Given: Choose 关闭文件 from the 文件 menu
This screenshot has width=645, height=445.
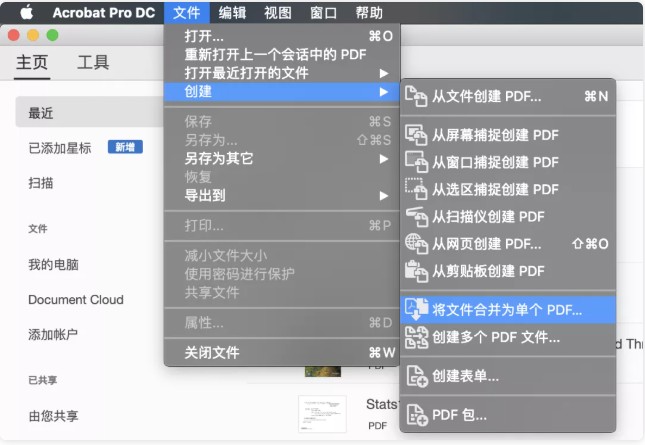Looking at the screenshot, I should 212,352.
